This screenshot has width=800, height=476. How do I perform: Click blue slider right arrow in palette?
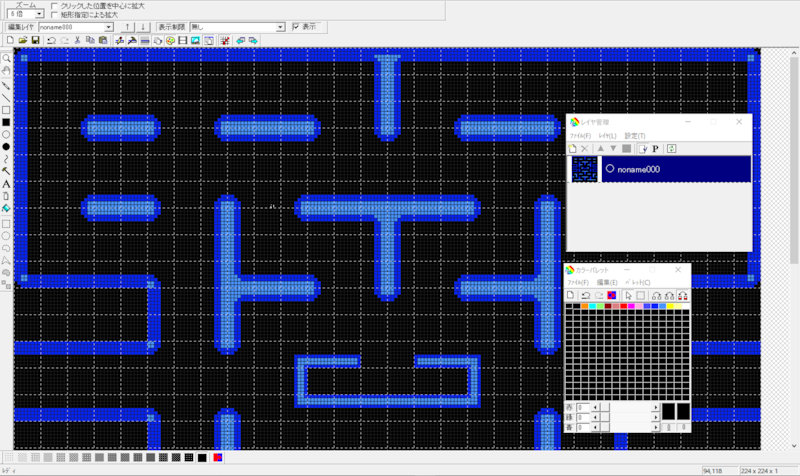tap(656, 428)
